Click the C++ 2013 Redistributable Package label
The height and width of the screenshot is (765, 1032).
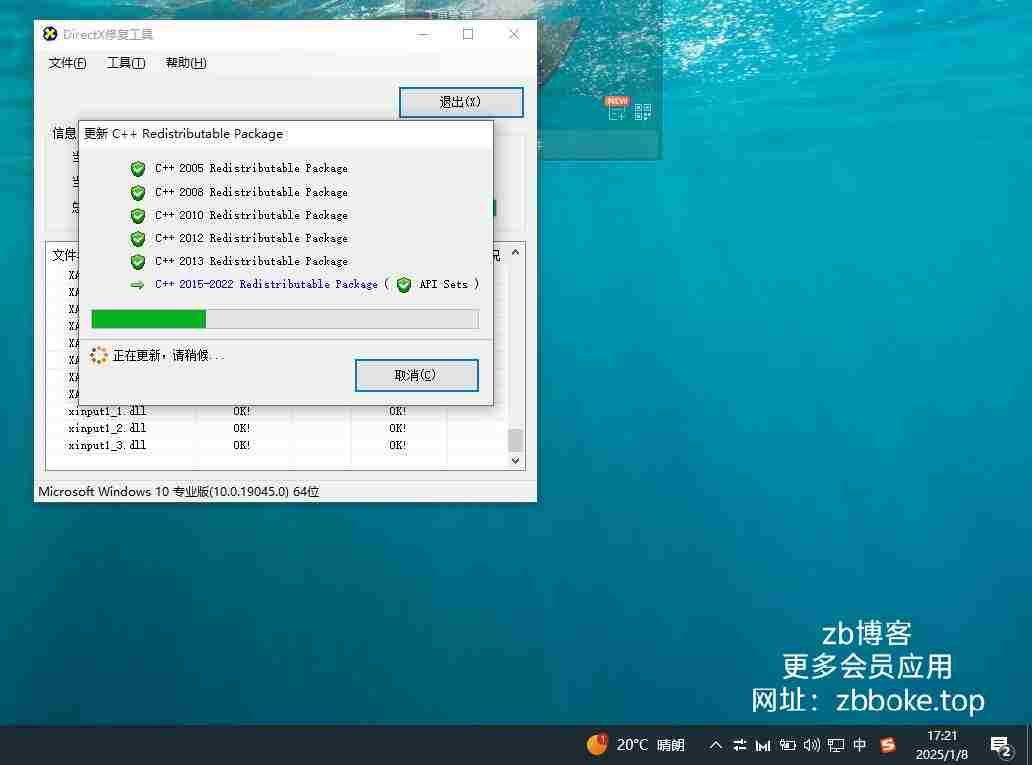click(x=251, y=261)
